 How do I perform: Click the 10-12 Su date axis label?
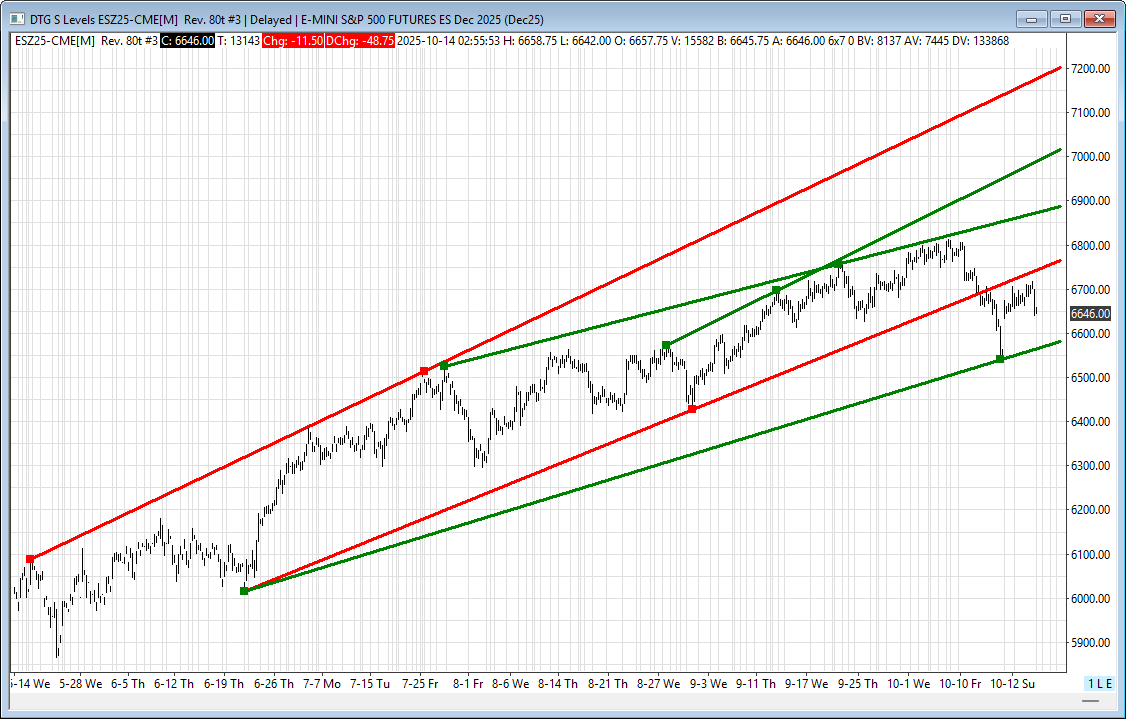1010,684
